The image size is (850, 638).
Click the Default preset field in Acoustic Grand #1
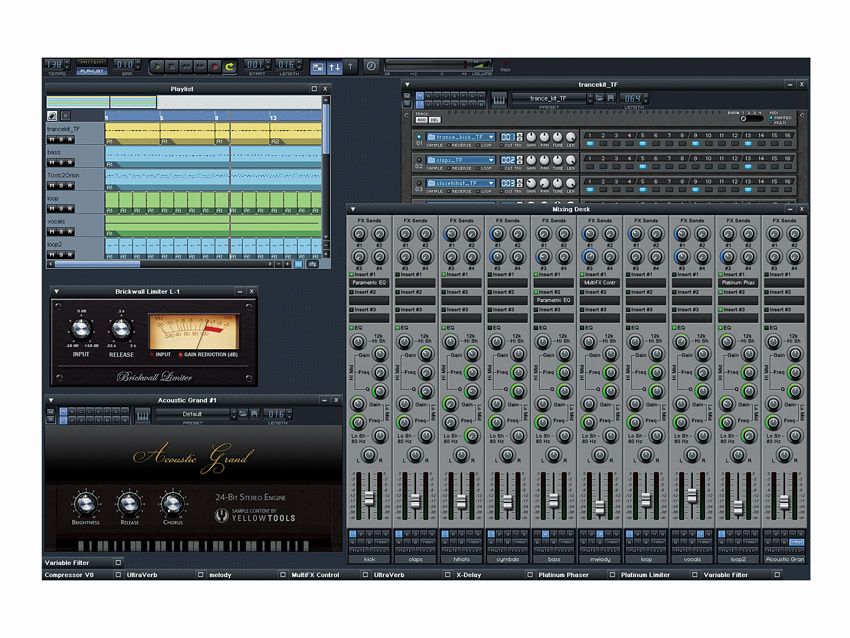[192, 414]
